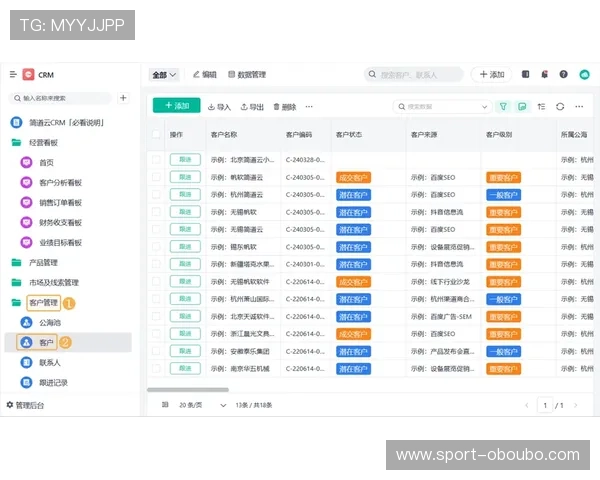600x480 pixels.
Task: Open the help question-mark icon
Action: (563, 74)
